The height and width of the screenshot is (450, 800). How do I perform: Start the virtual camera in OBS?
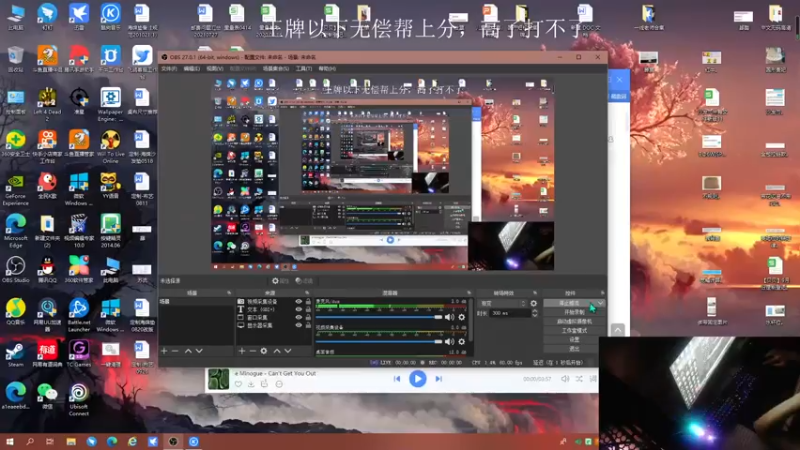[574, 321]
